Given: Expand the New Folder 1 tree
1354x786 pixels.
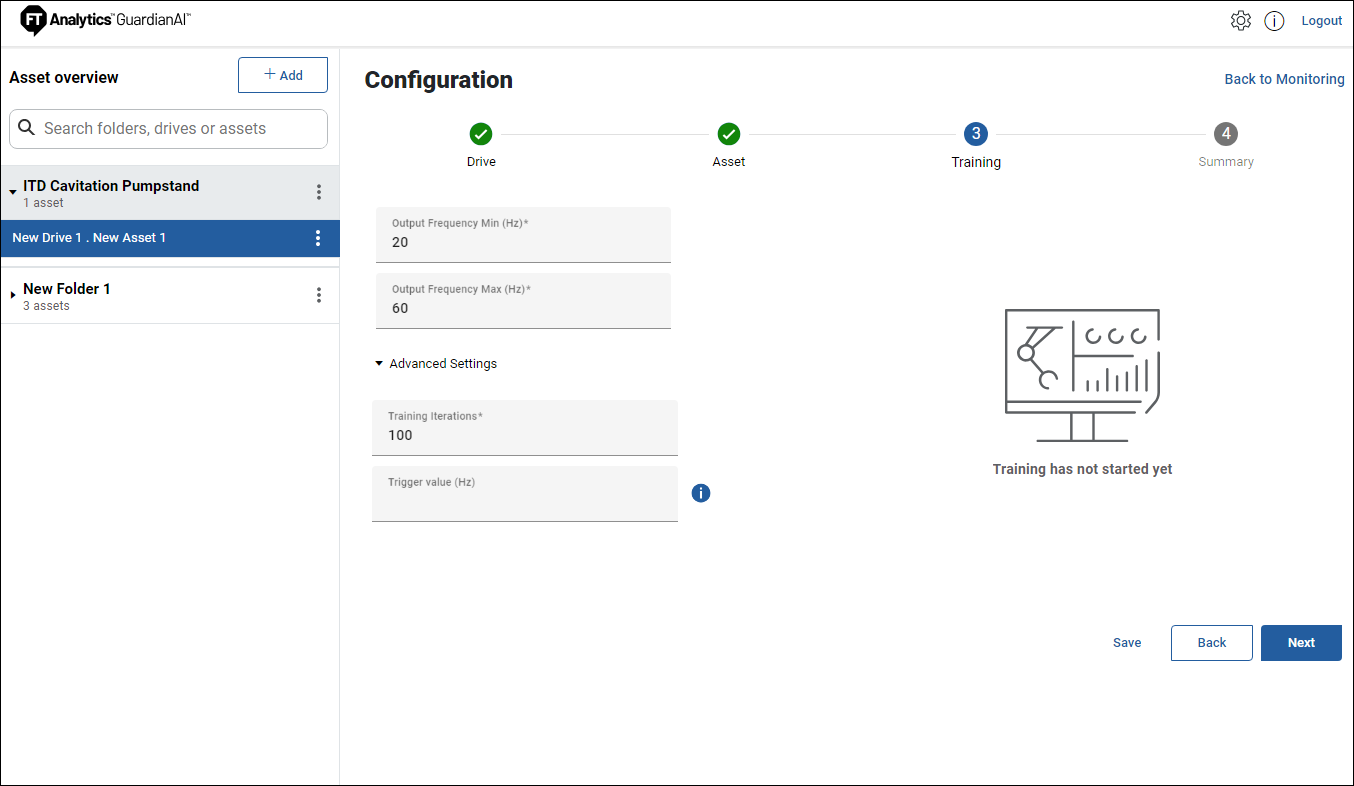Looking at the screenshot, I should pos(13,294).
